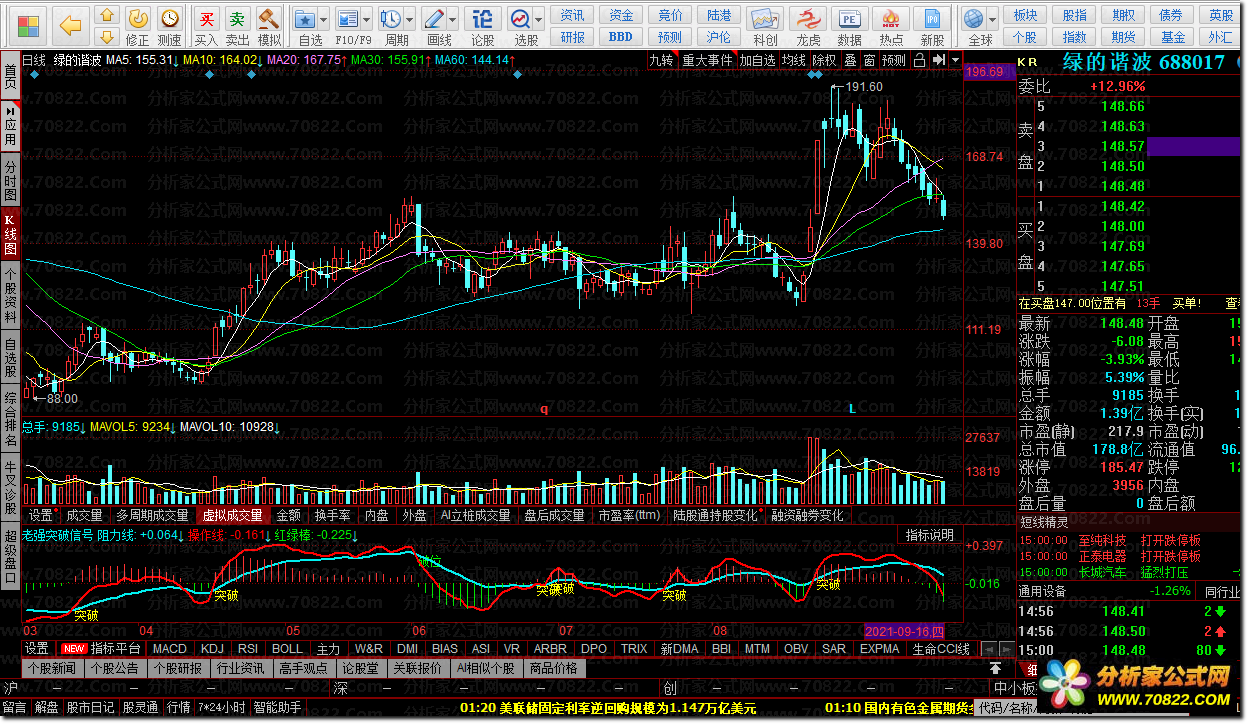Toggle 均线 moving averages display
The height and width of the screenshot is (724, 1249).
794,60
